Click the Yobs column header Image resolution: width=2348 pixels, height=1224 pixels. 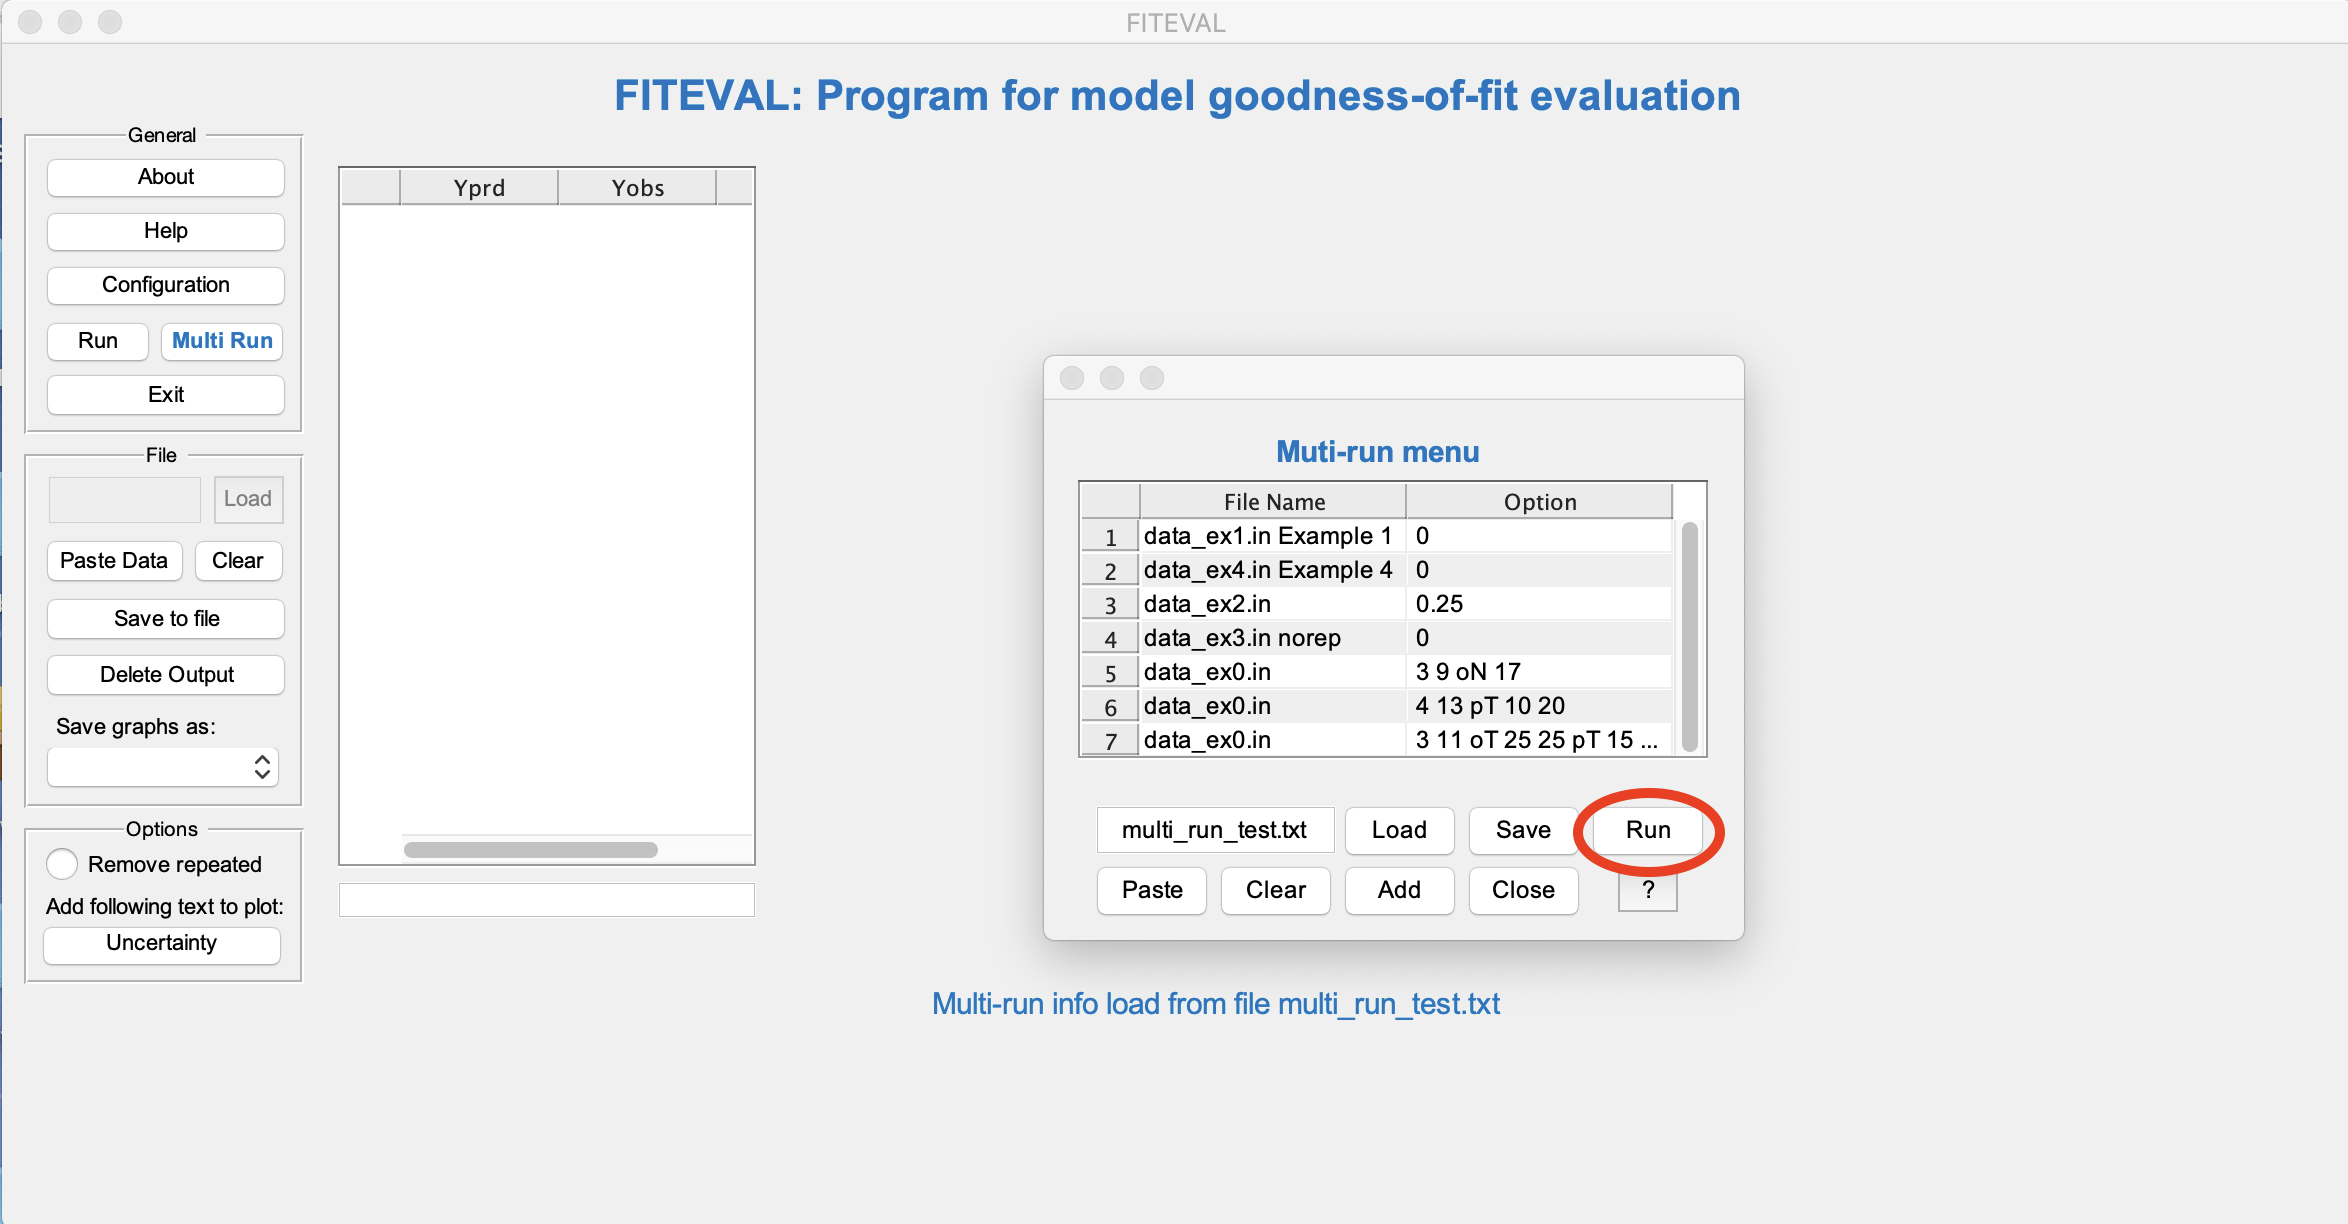(637, 188)
